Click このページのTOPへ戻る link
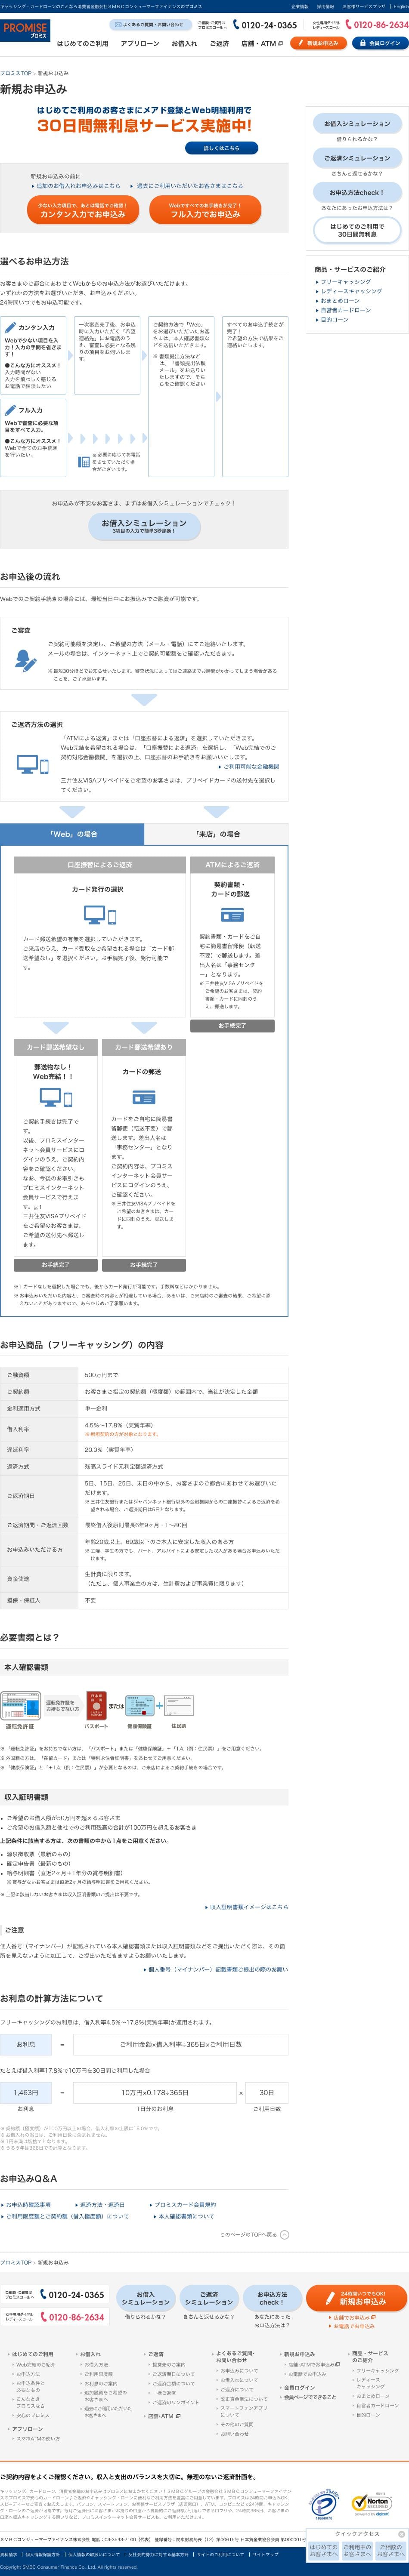This screenshot has height=2576, width=409. [254, 2234]
